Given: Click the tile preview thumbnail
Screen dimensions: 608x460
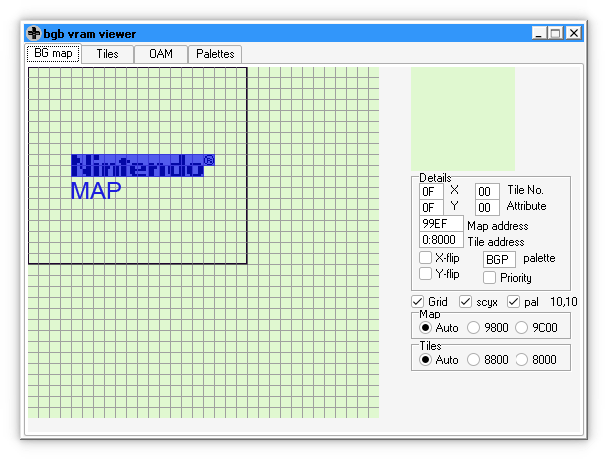Looking at the screenshot, I should click(x=463, y=119).
